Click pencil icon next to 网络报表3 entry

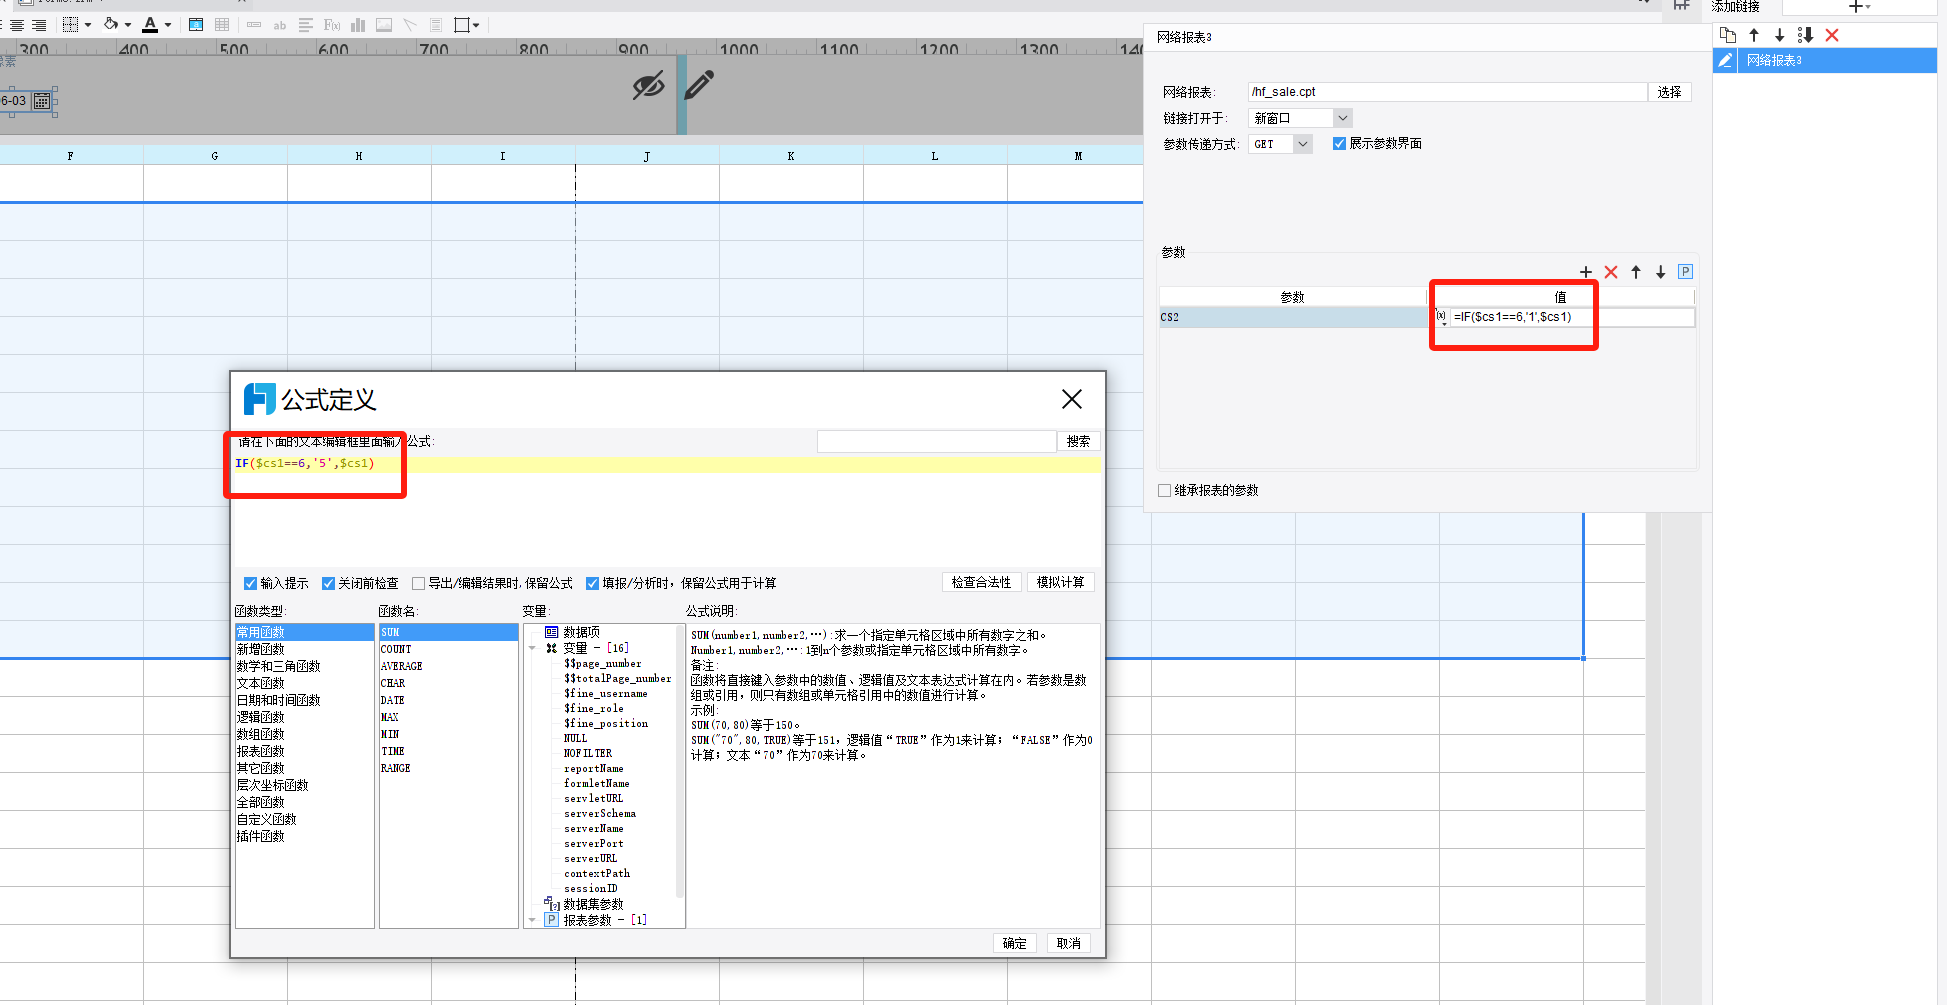1725,61
